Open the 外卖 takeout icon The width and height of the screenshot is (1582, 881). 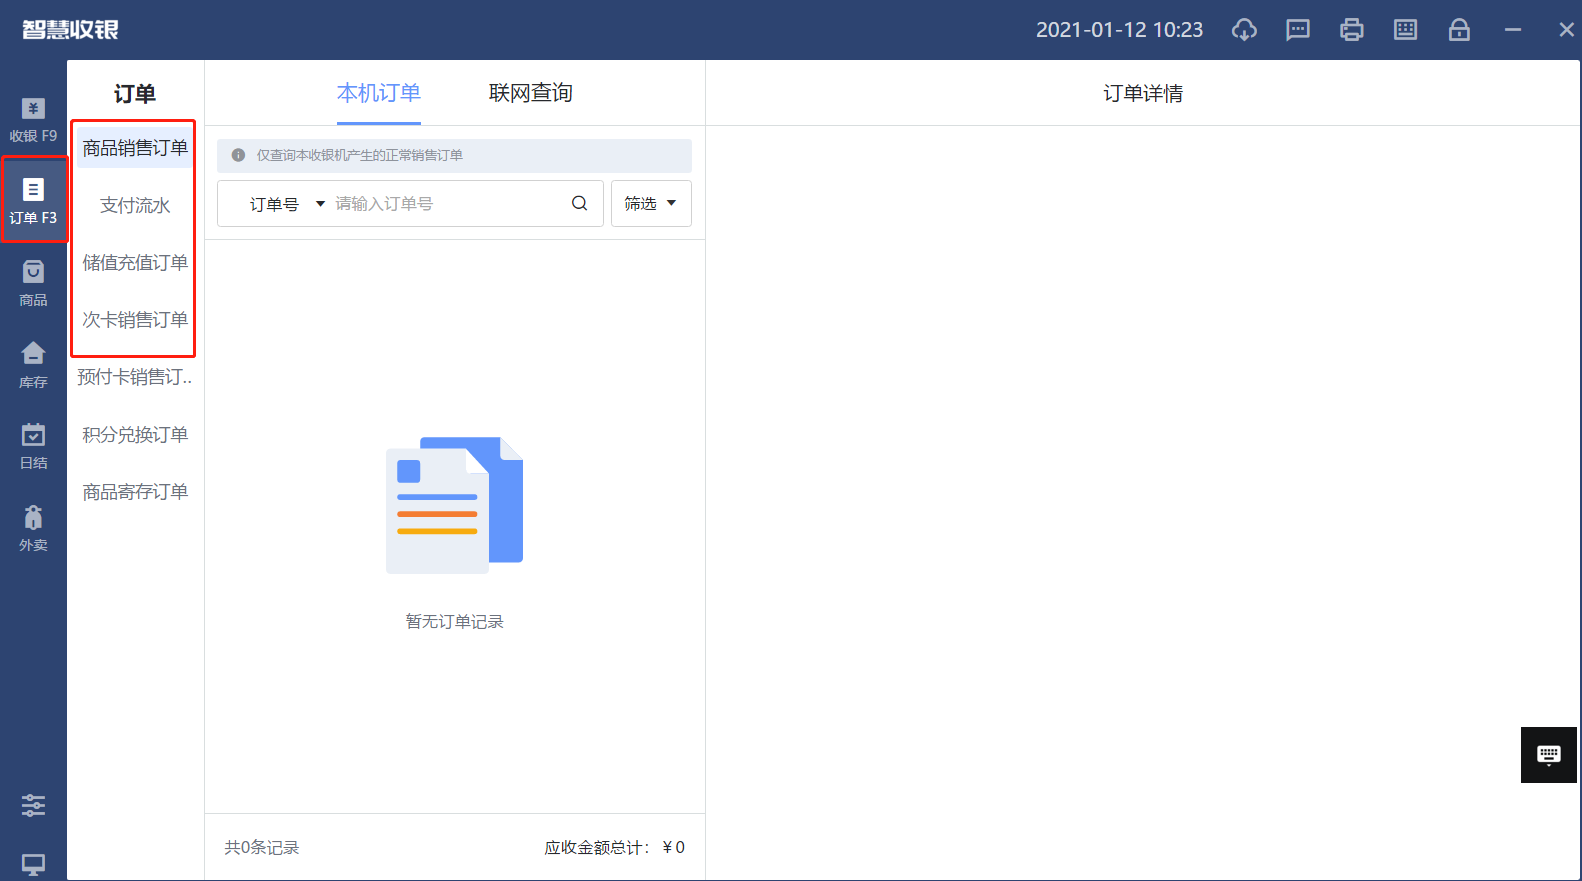coord(33,528)
